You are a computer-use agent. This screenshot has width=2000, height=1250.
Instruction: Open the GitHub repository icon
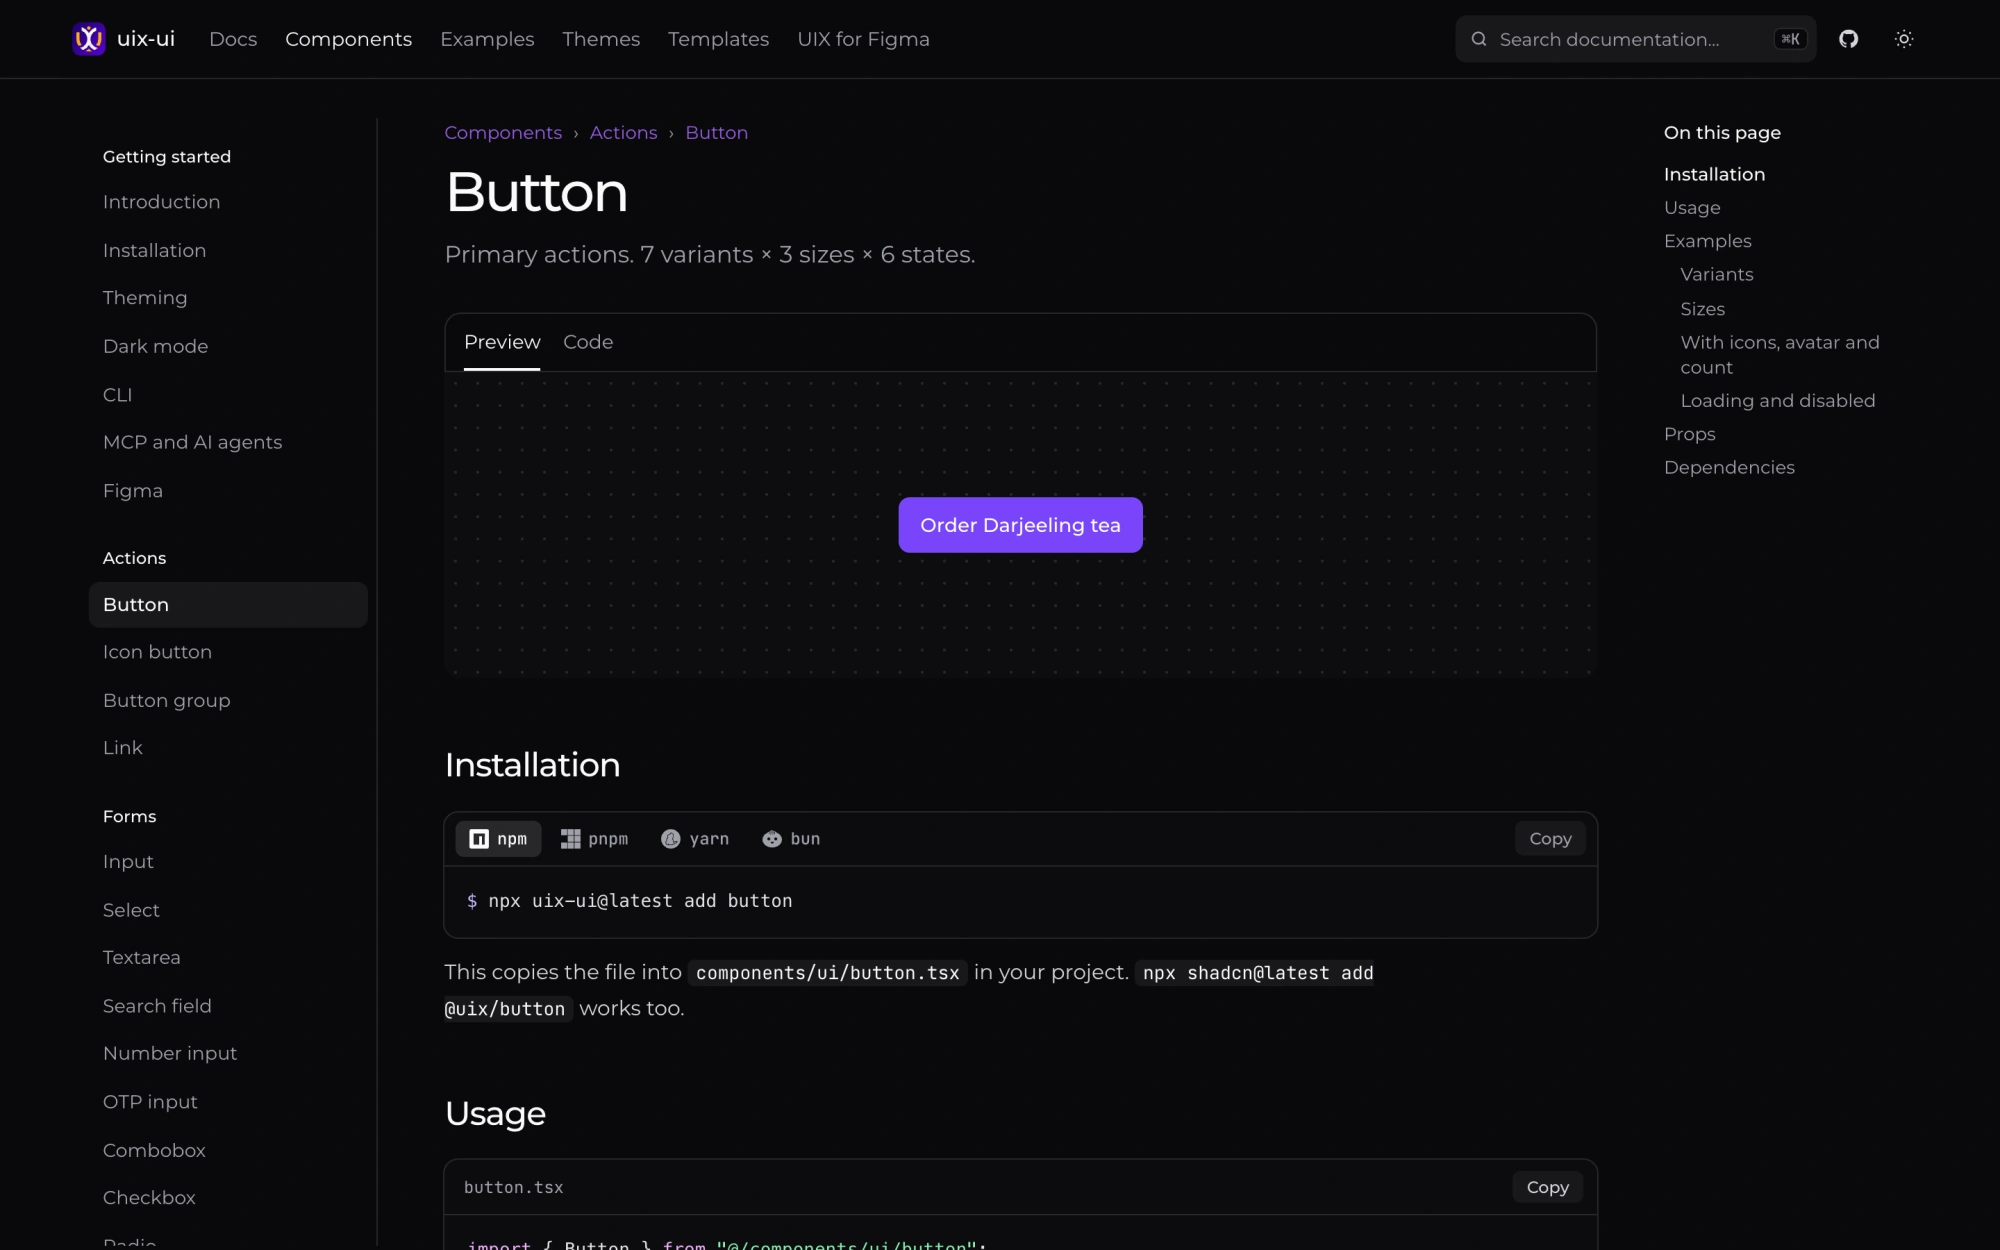[x=1848, y=39]
